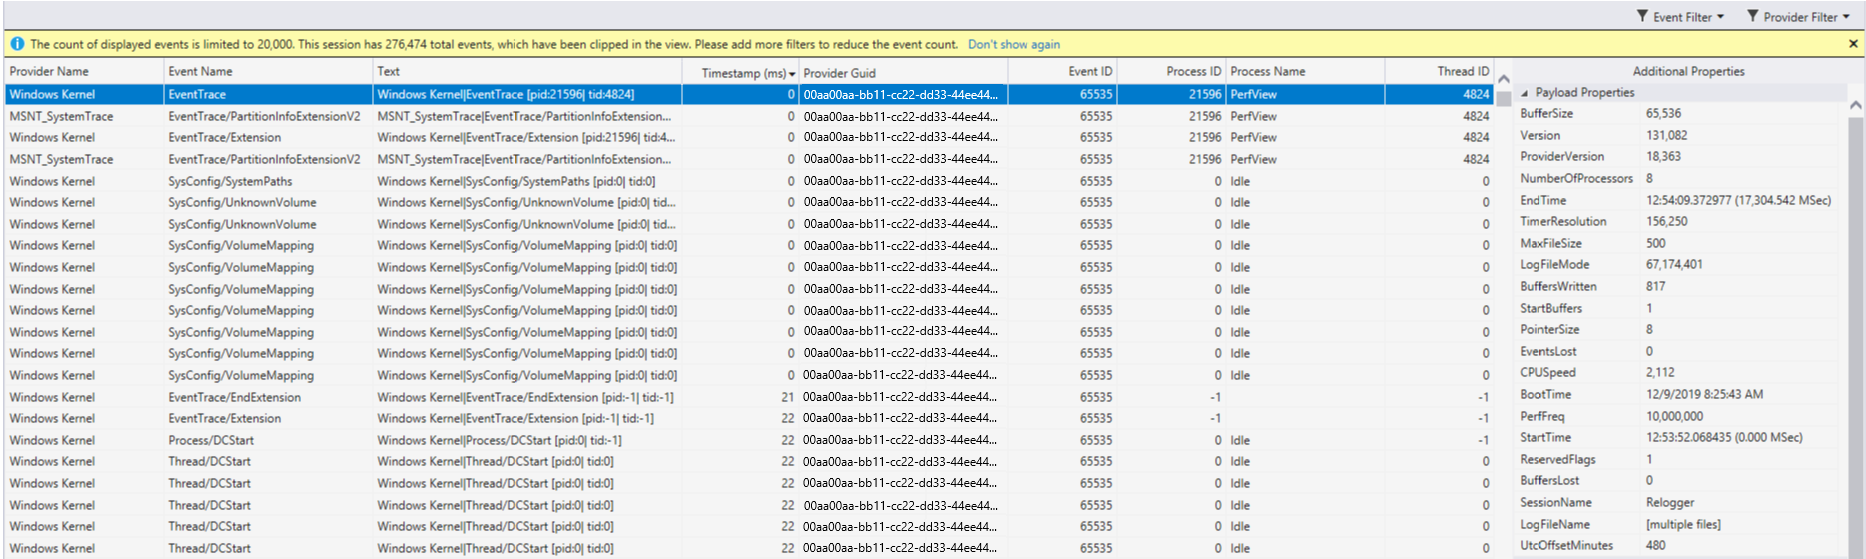Sort by Process ID column header

point(1171,72)
